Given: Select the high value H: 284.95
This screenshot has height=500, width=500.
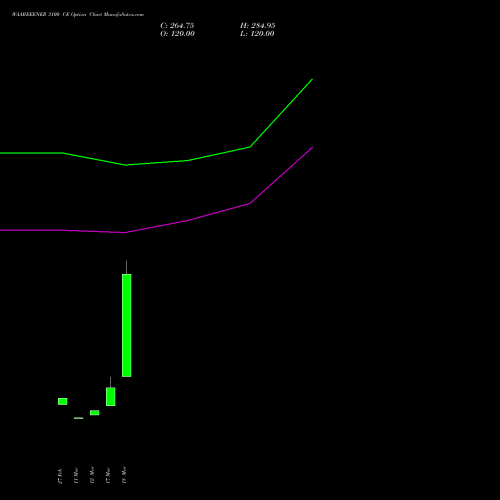Looking at the screenshot, I should point(258,26).
